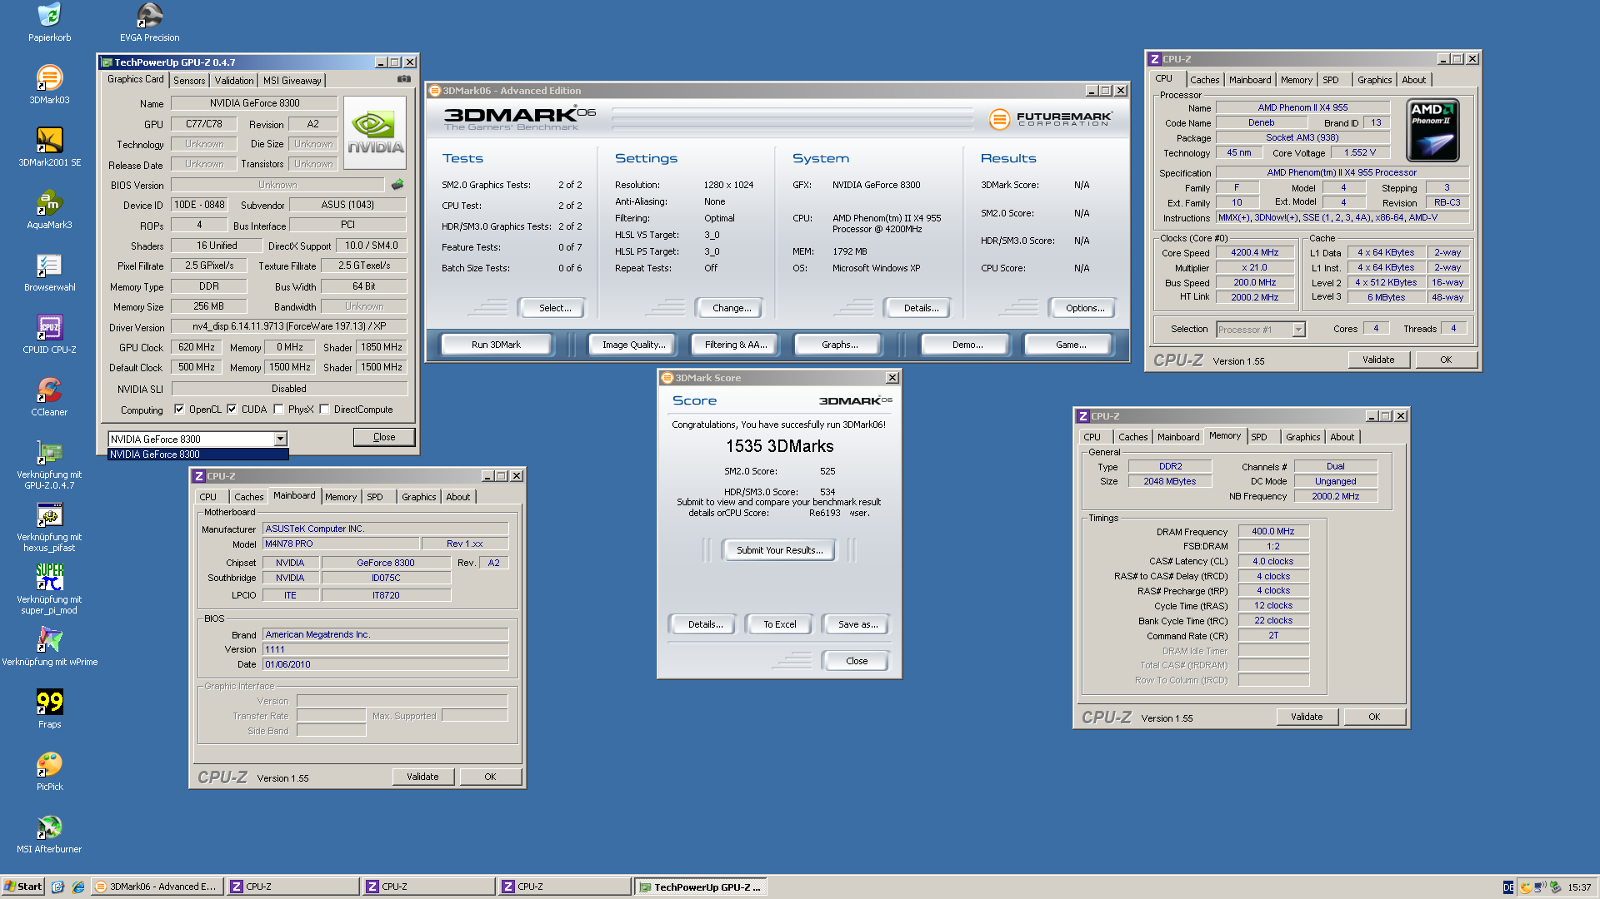Click Demo... button
Viewport: 1600px width, 899px height.
967,345
